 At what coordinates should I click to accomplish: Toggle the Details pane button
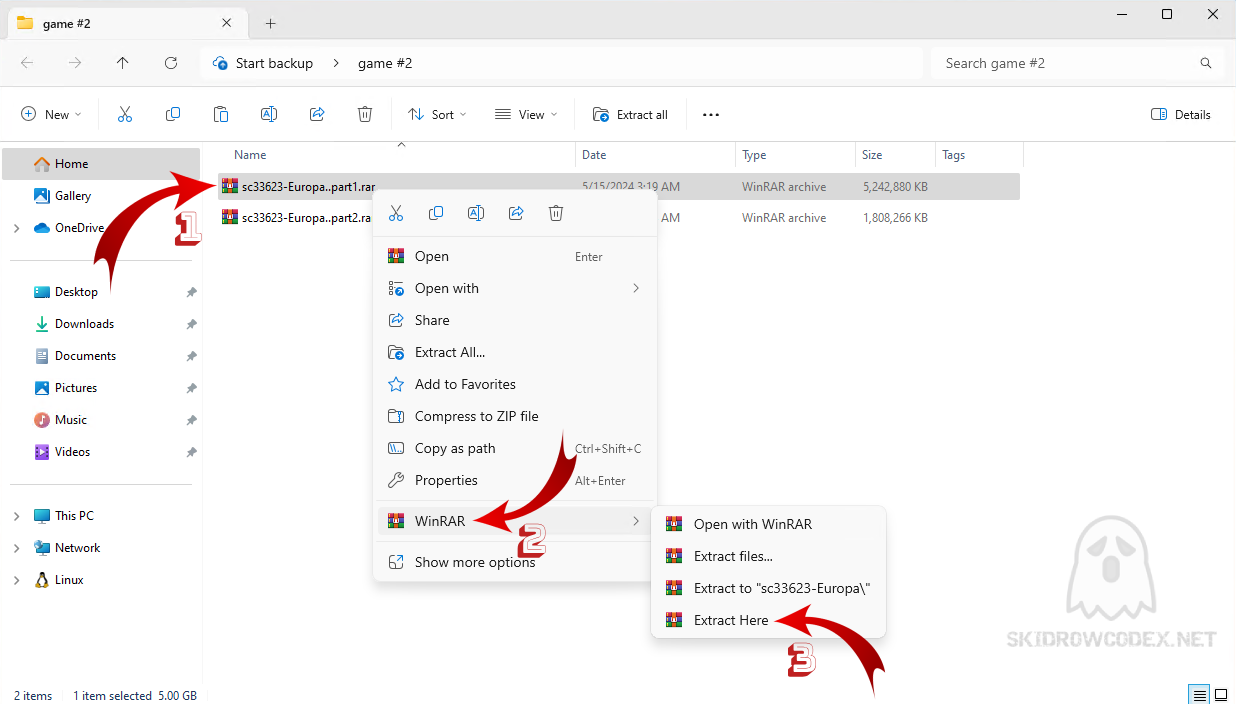pos(1181,114)
